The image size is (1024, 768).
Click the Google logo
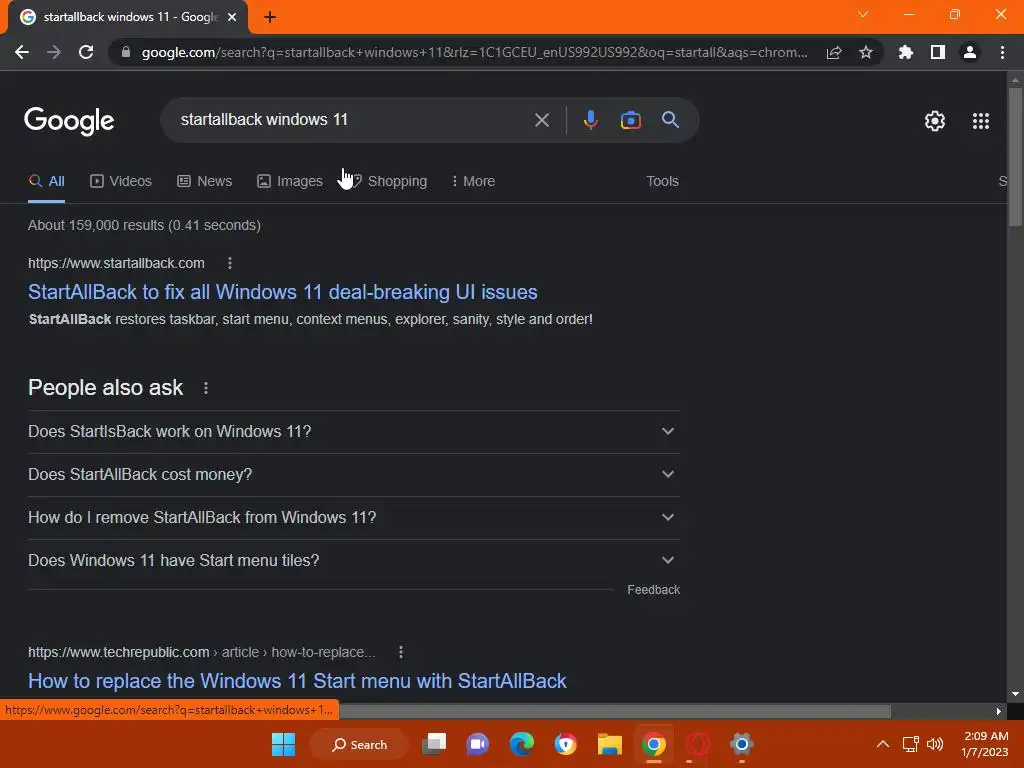pos(69,121)
